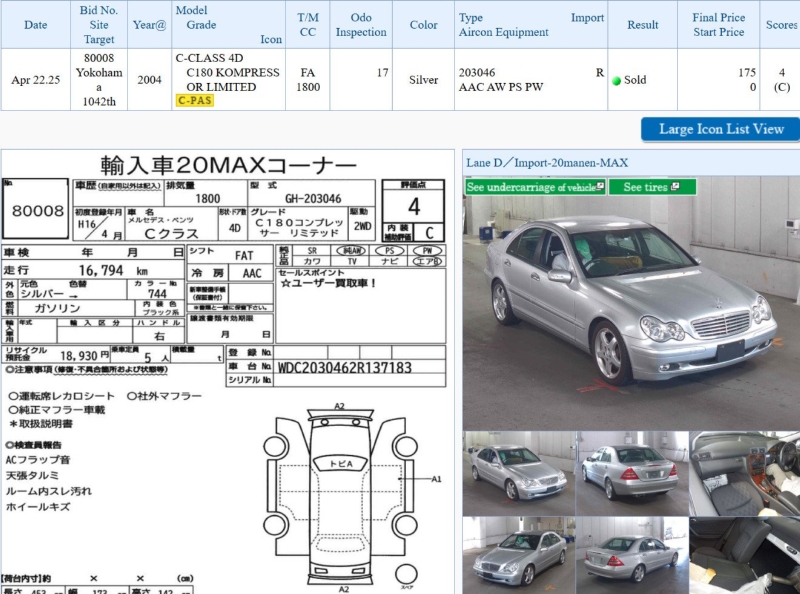Click the green Sold status dot
Image resolution: width=800 pixels, height=594 pixels.
[x=617, y=80]
